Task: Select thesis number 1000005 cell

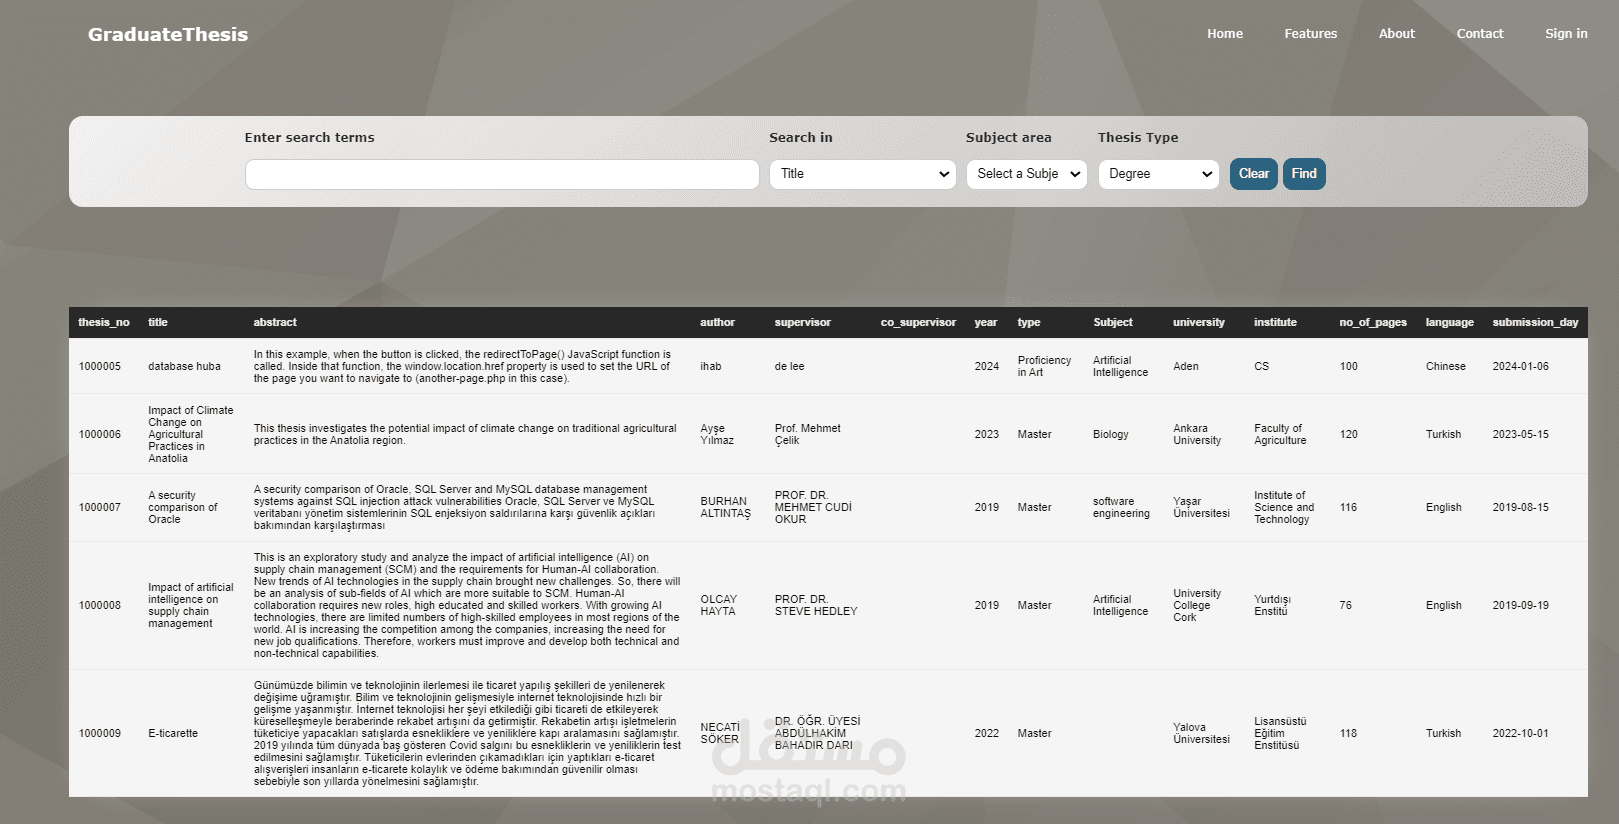Action: coord(100,366)
